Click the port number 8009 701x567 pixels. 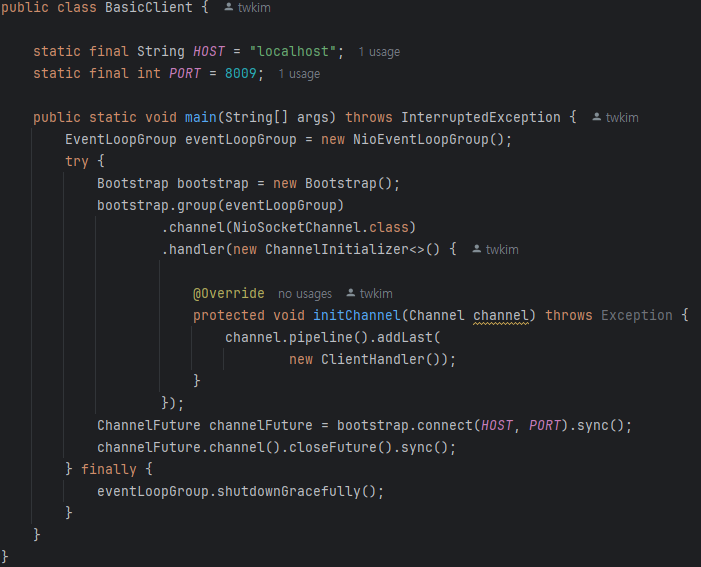[x=241, y=73]
